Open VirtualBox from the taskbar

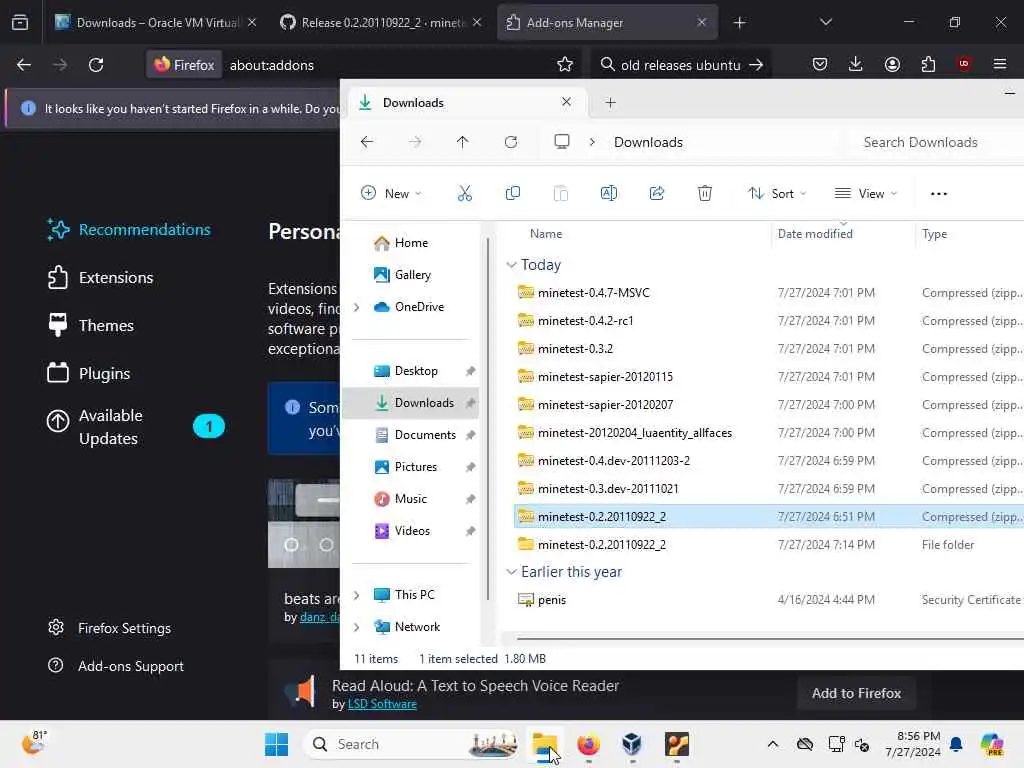pyautogui.click(x=632, y=744)
